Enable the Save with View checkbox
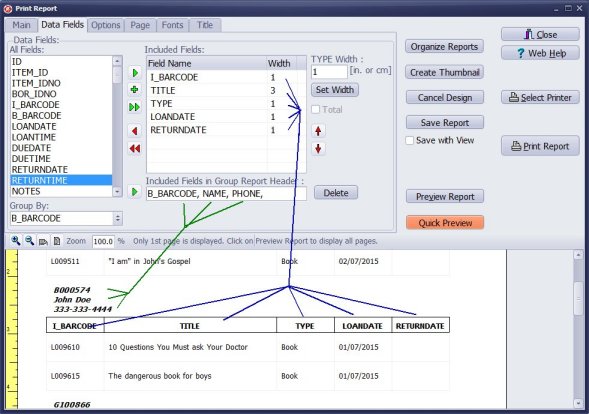Screen dimensions: 589x414 click(x=410, y=141)
